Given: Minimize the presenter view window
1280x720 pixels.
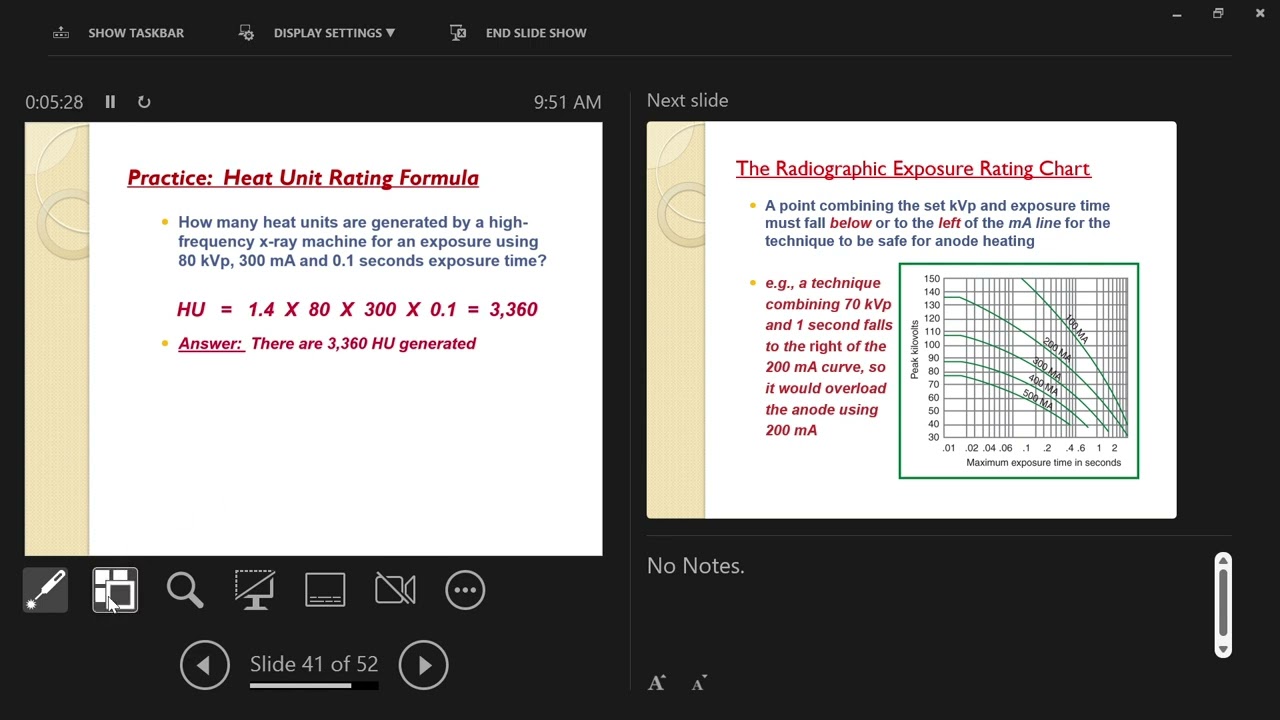Looking at the screenshot, I should pos(1177,14).
